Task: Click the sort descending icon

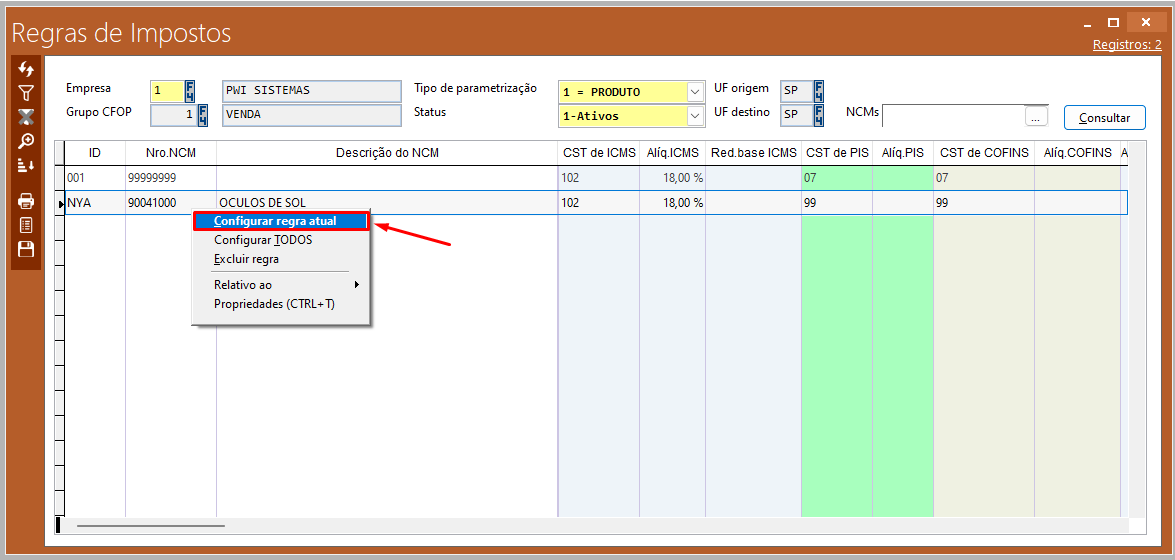Action: coord(26,165)
